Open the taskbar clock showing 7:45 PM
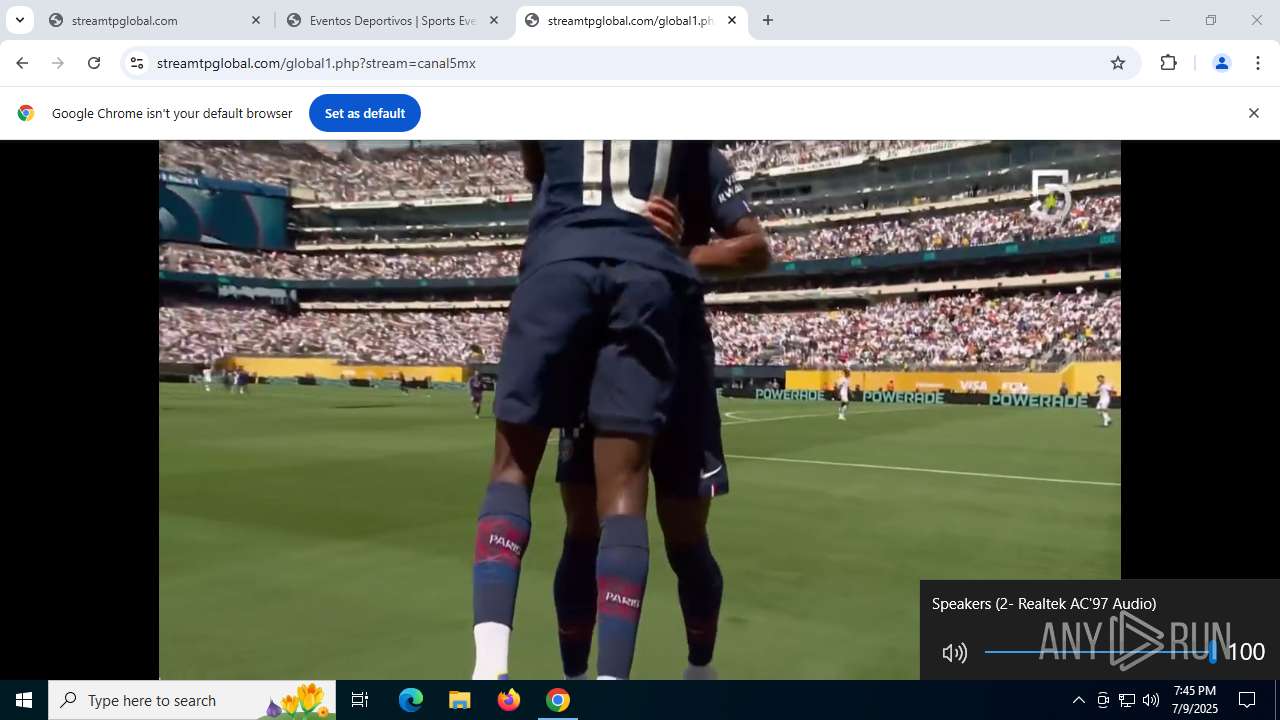1280x720 pixels. coord(1195,700)
